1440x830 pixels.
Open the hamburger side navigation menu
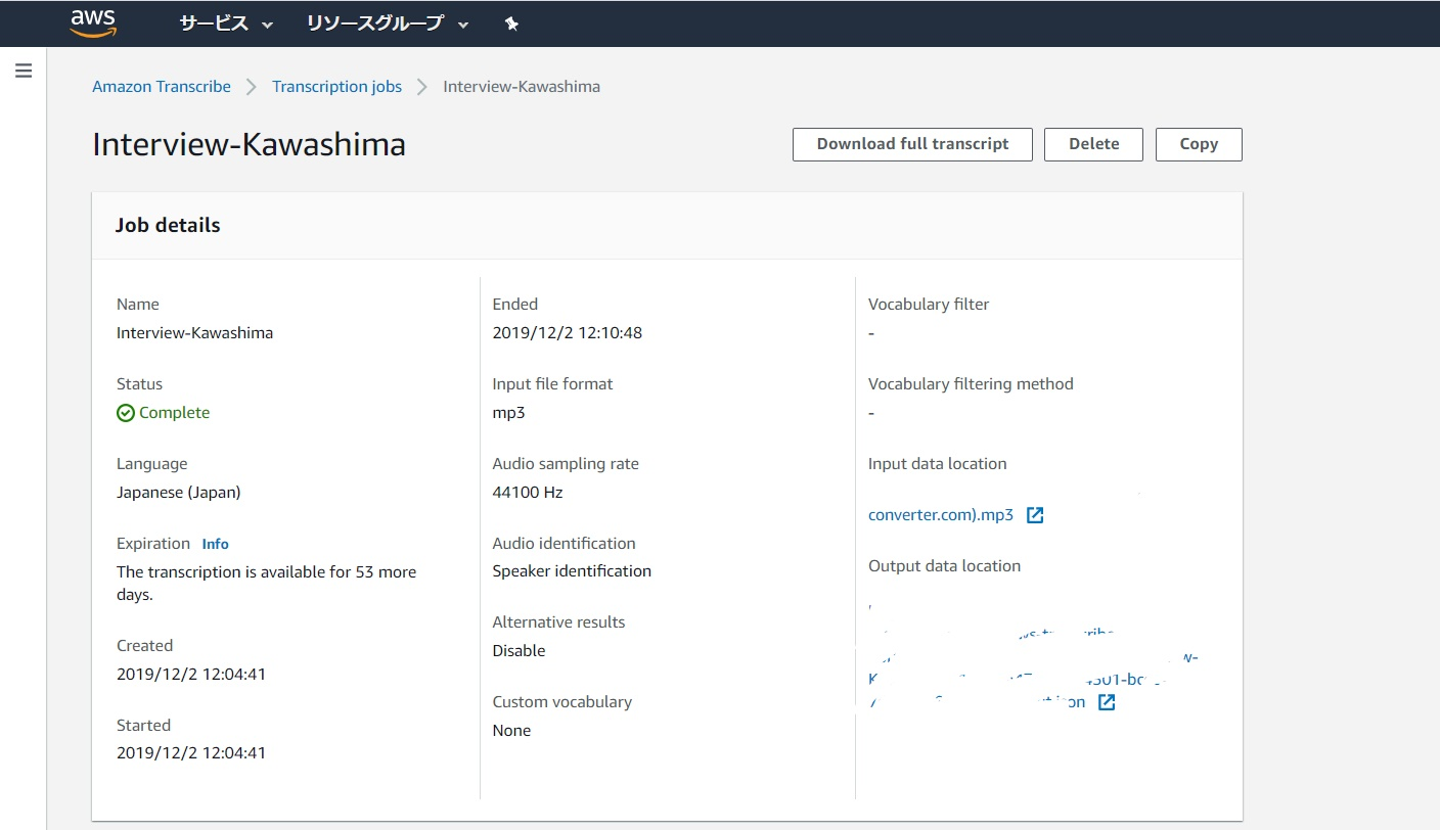click(x=23, y=71)
